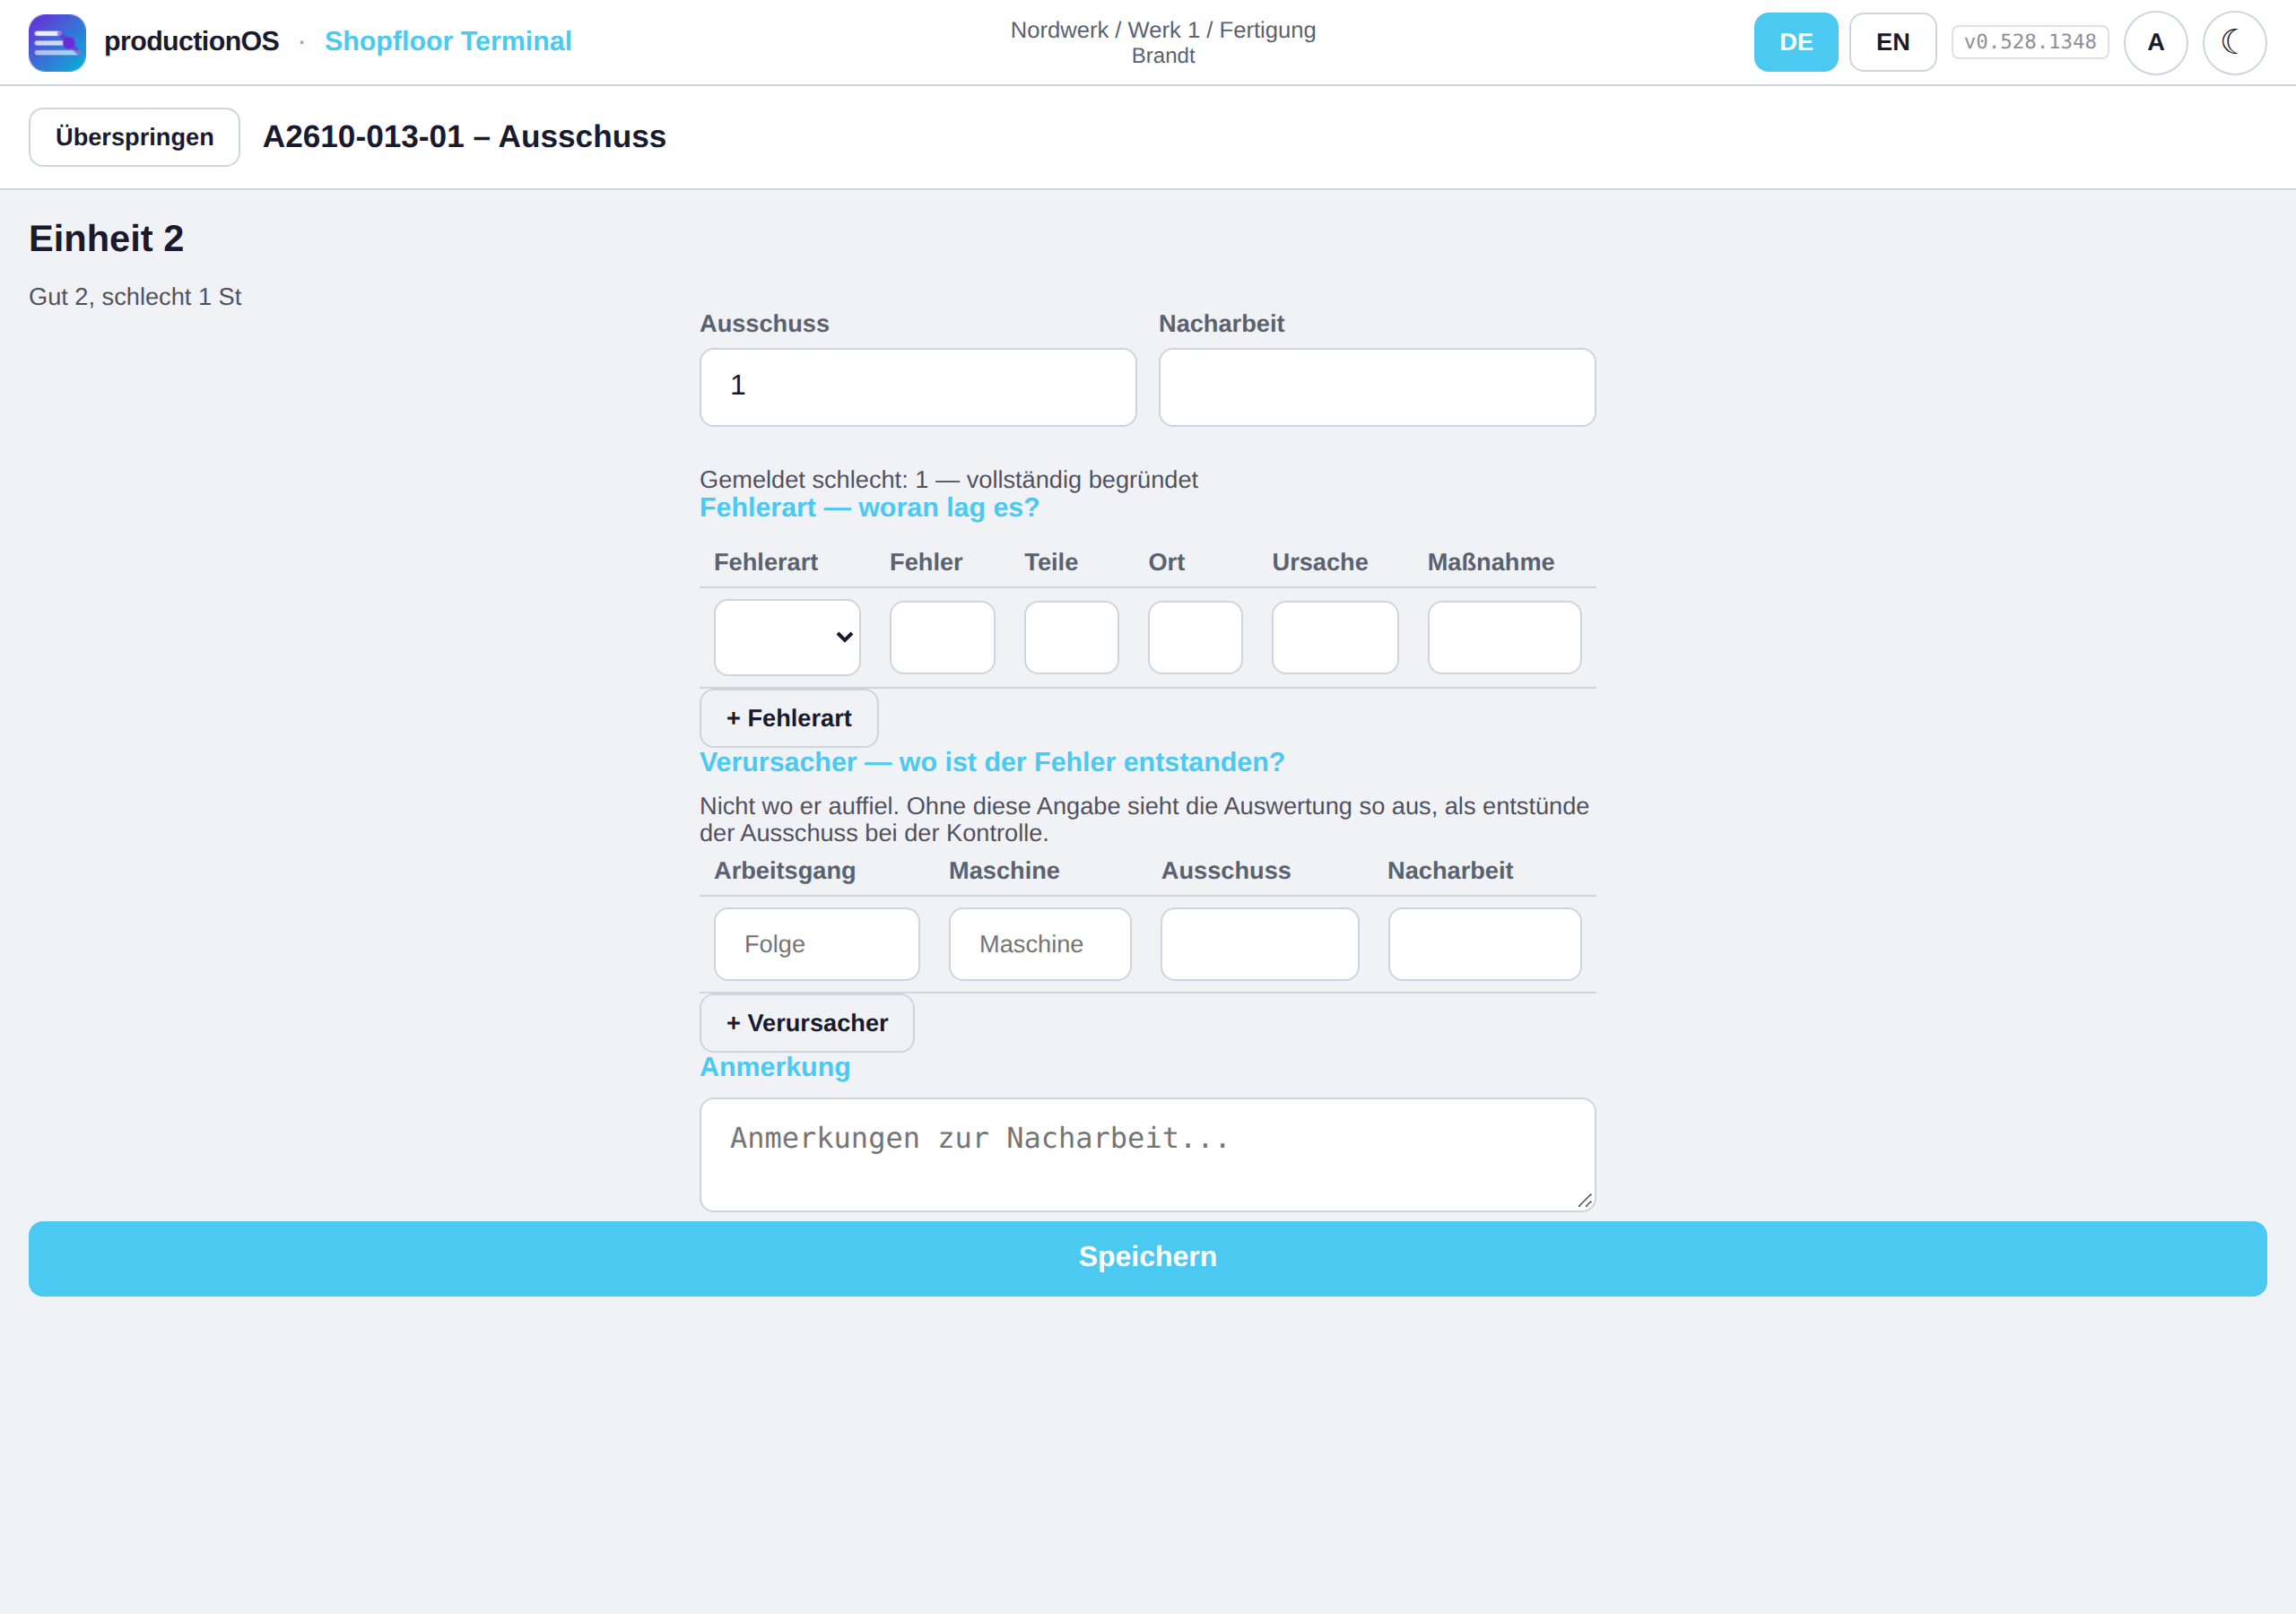The width and height of the screenshot is (2296, 1614).
Task: Focus the Anmerkungen zur Nacharbeit textarea
Action: tap(1147, 1155)
